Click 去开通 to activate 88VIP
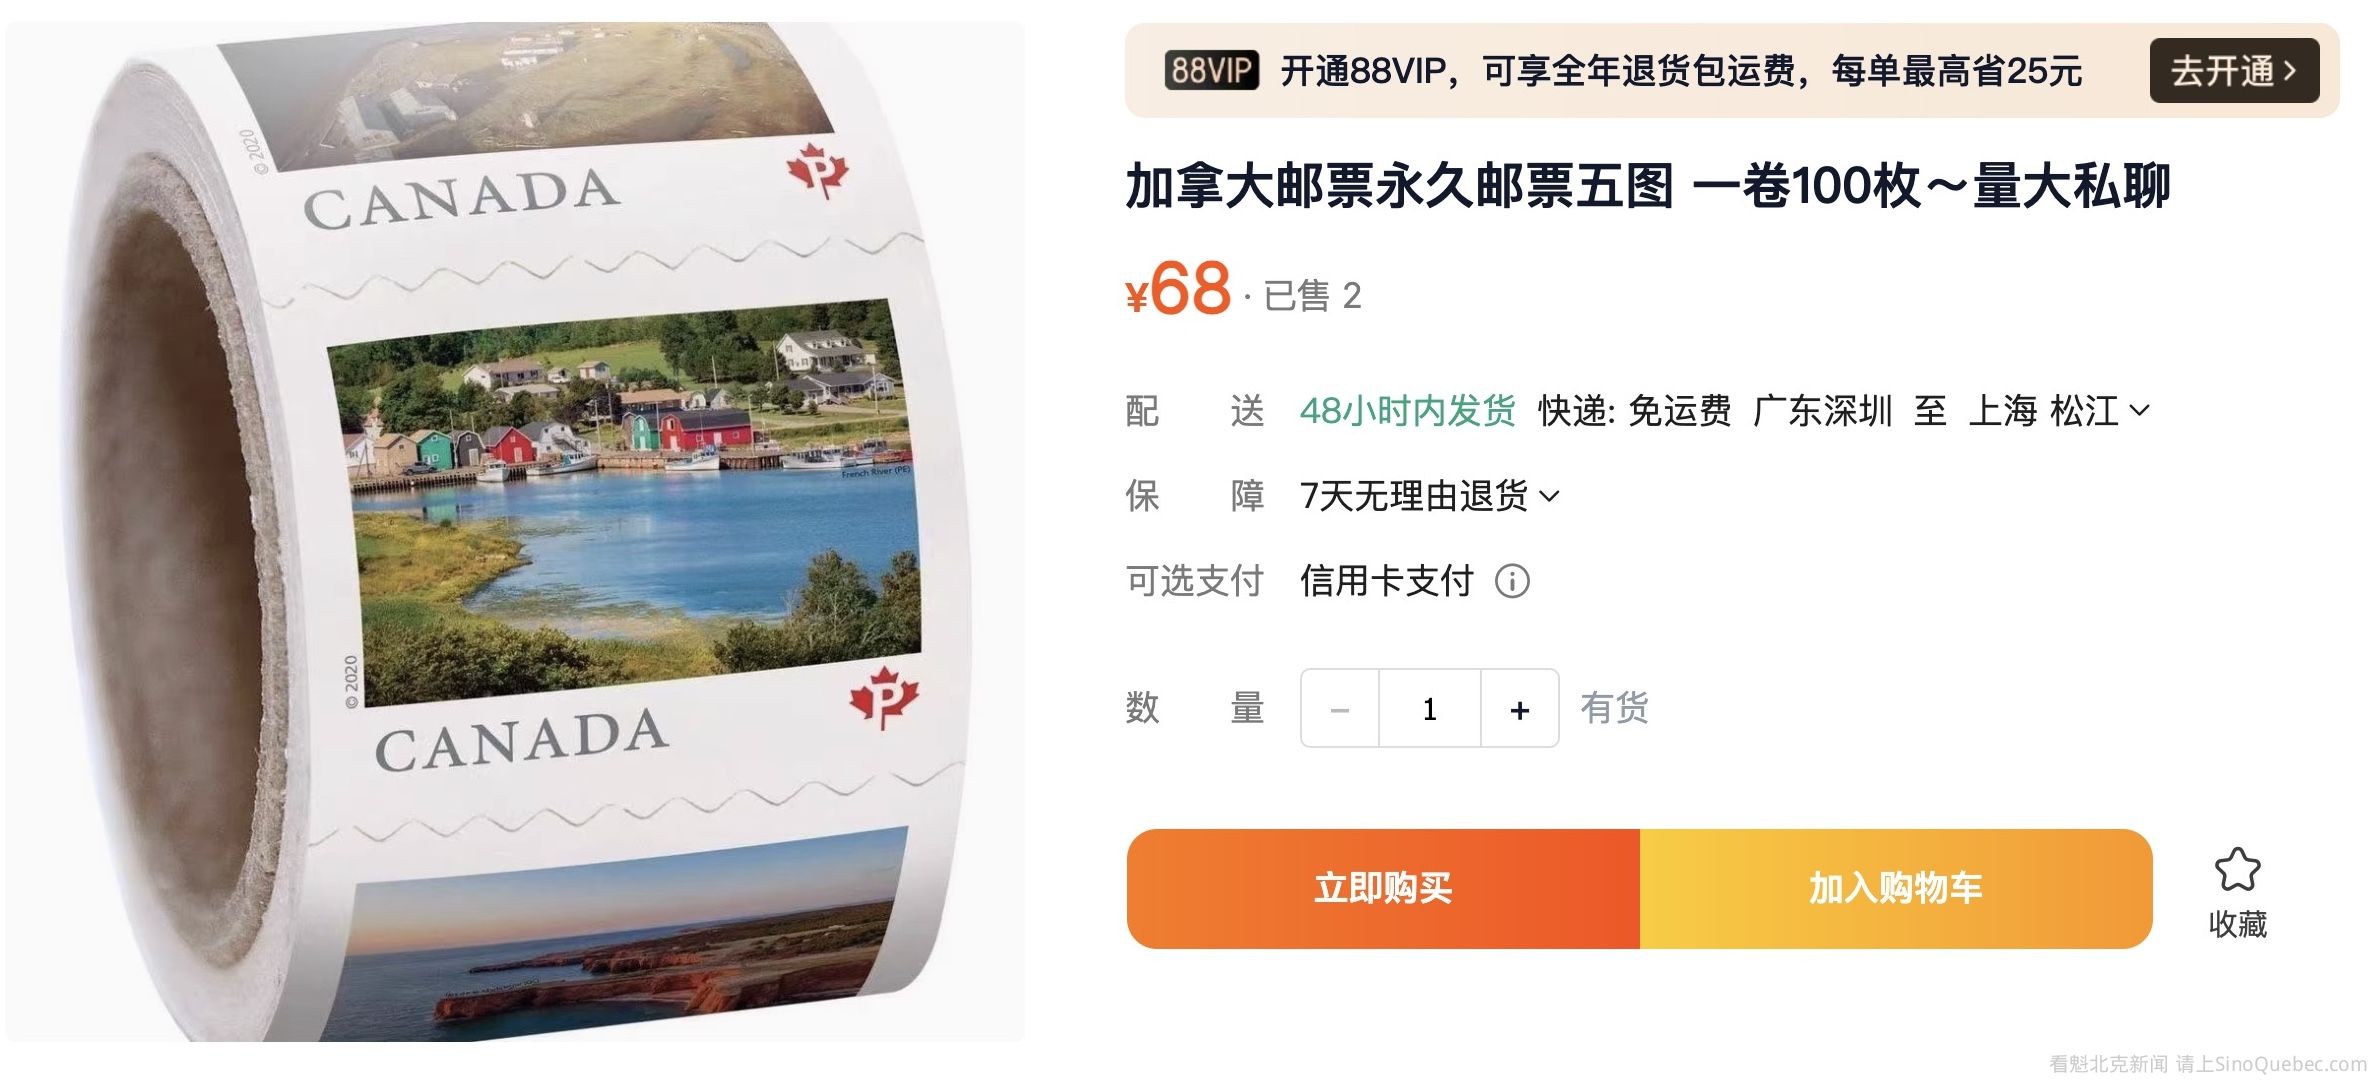Viewport: 2373px width, 1080px height. click(x=2234, y=71)
